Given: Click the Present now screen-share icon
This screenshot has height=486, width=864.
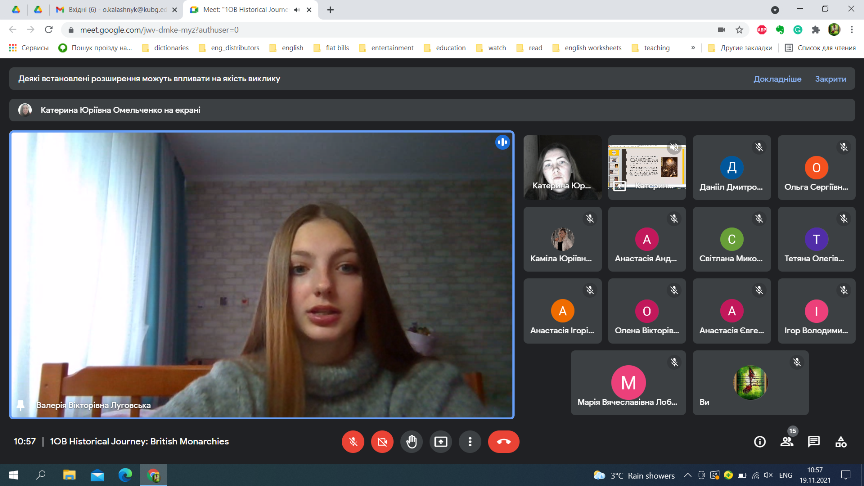Looking at the screenshot, I should coord(440,441).
